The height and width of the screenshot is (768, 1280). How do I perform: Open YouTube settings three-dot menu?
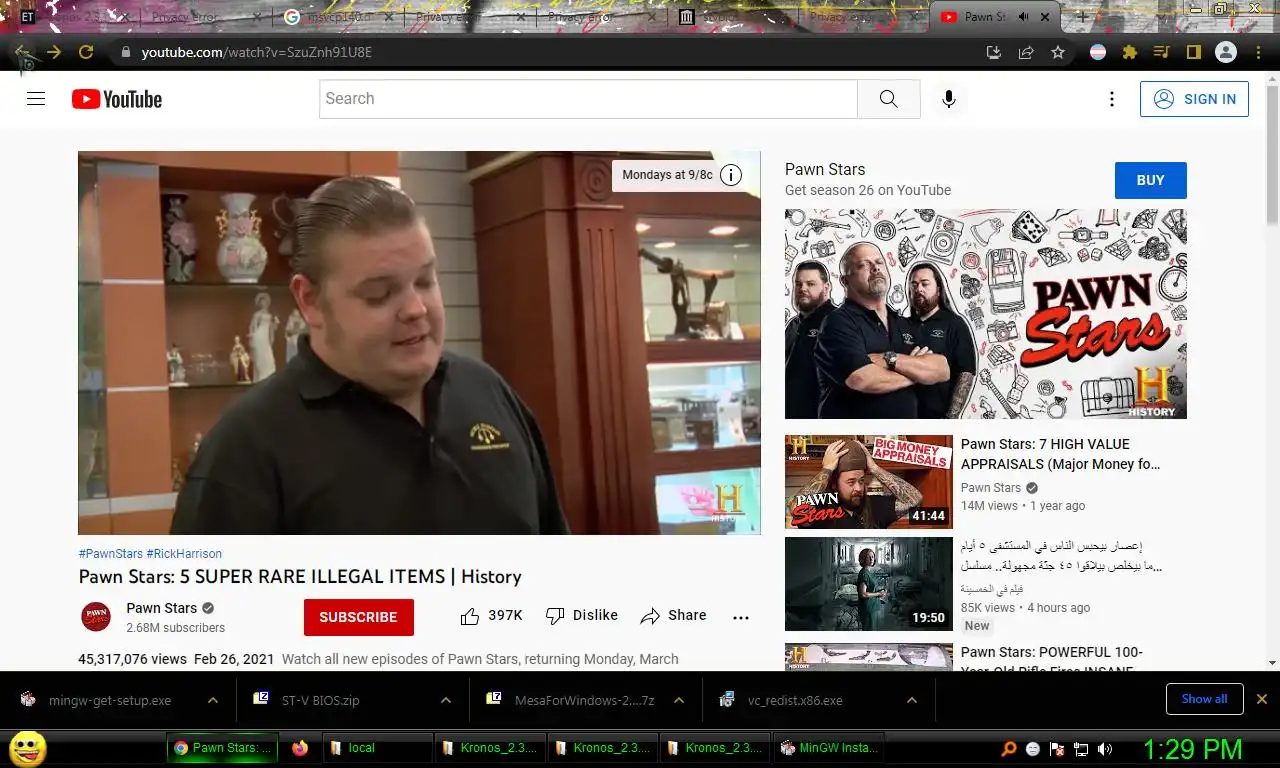point(1111,99)
